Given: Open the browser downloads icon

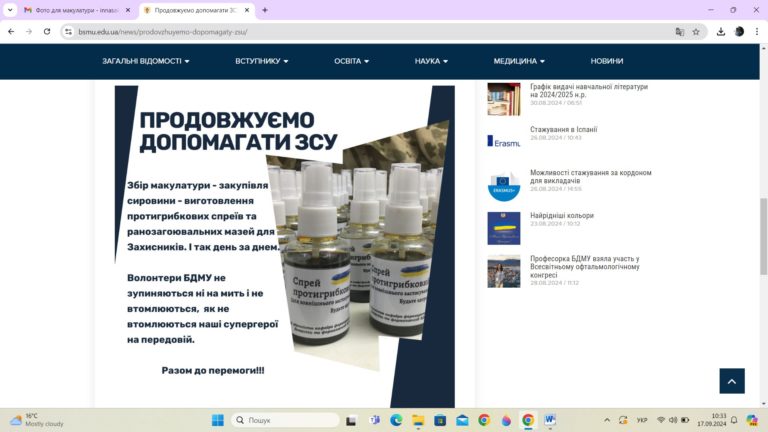Looking at the screenshot, I should pos(720,32).
